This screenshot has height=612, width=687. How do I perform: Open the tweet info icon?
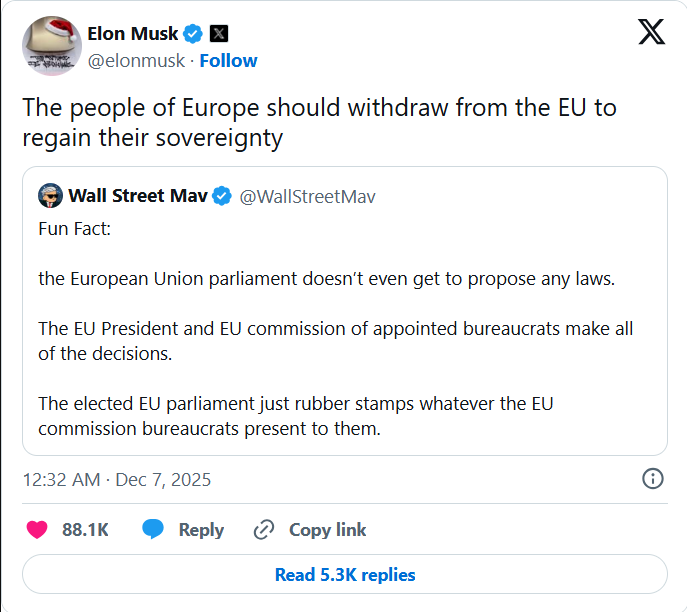(x=652, y=479)
